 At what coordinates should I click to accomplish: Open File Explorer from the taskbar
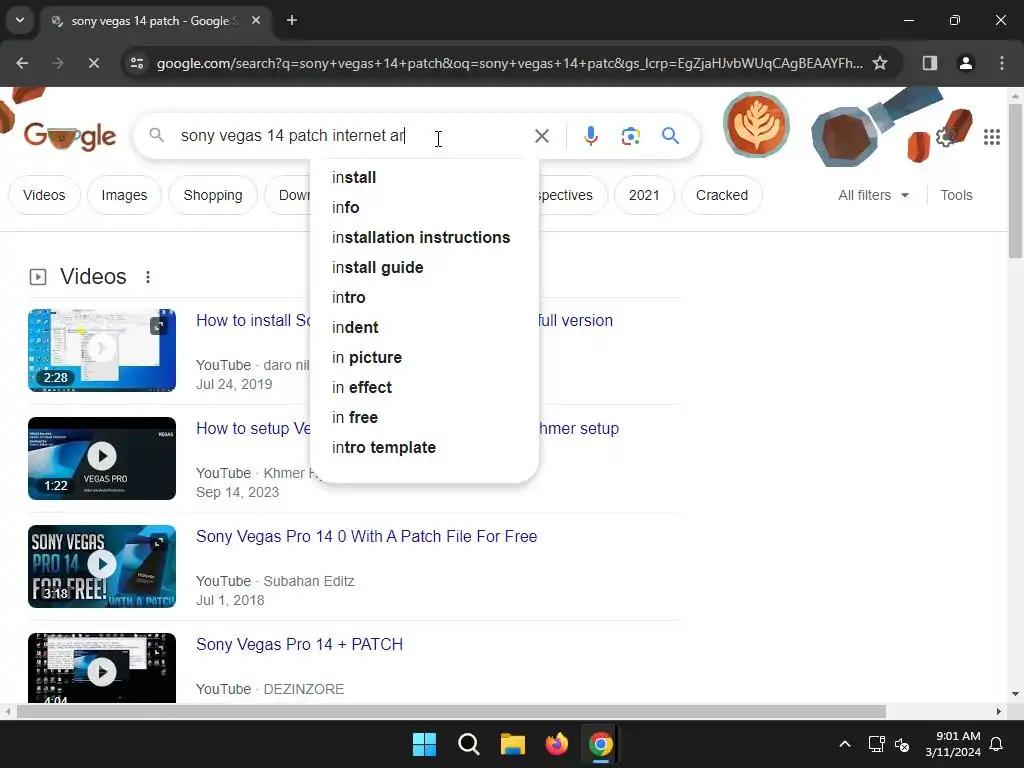pos(513,744)
